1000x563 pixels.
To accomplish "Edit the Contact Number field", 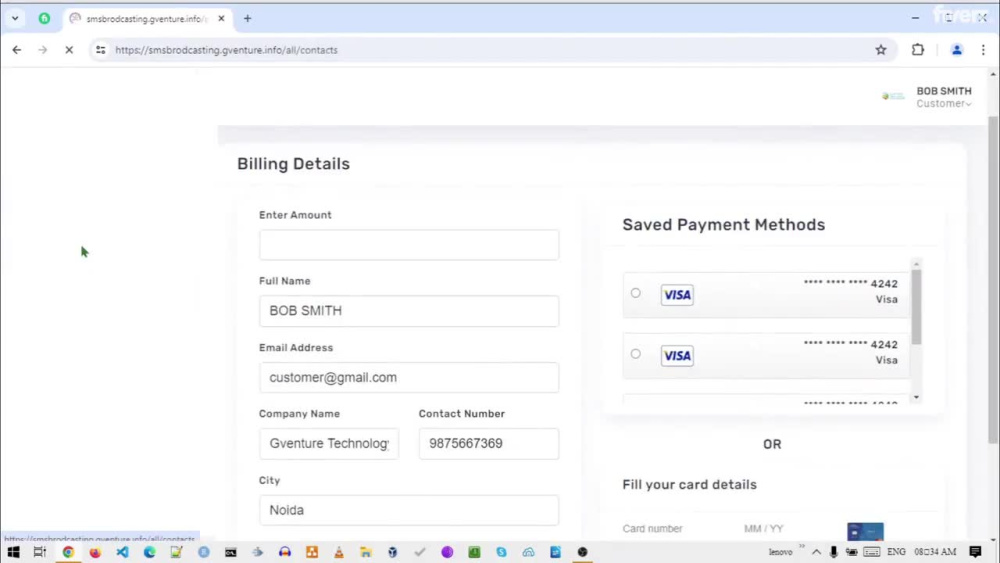I will 489,444.
